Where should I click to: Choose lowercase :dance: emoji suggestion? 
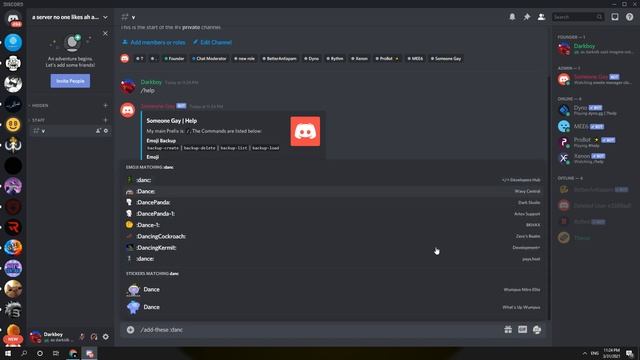point(333,259)
